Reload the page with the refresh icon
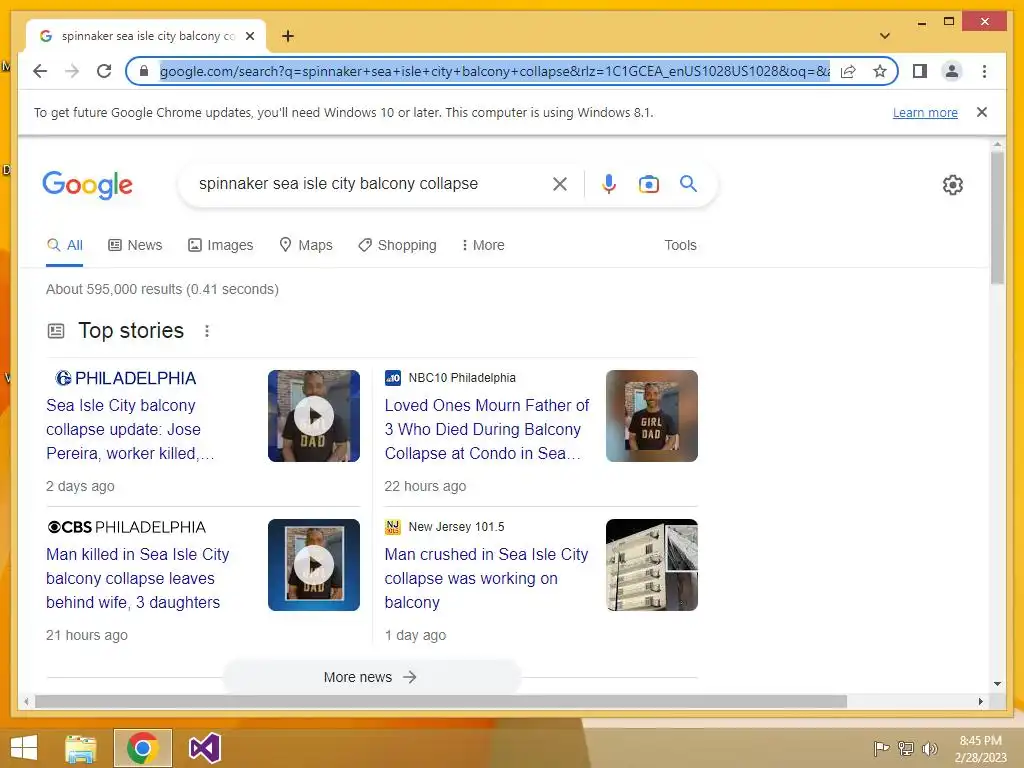This screenshot has height=768, width=1024. [x=104, y=71]
